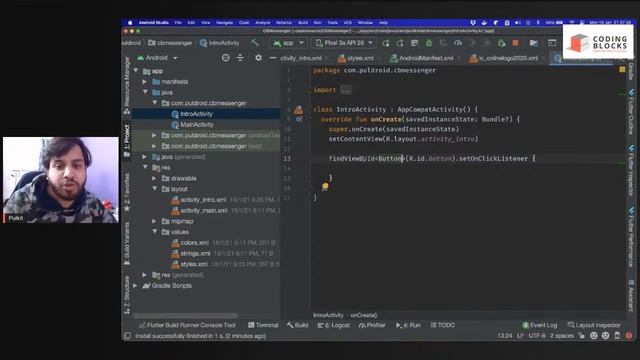Toggle the Structure side tab
This screenshot has width=640, height=360.
[127, 295]
